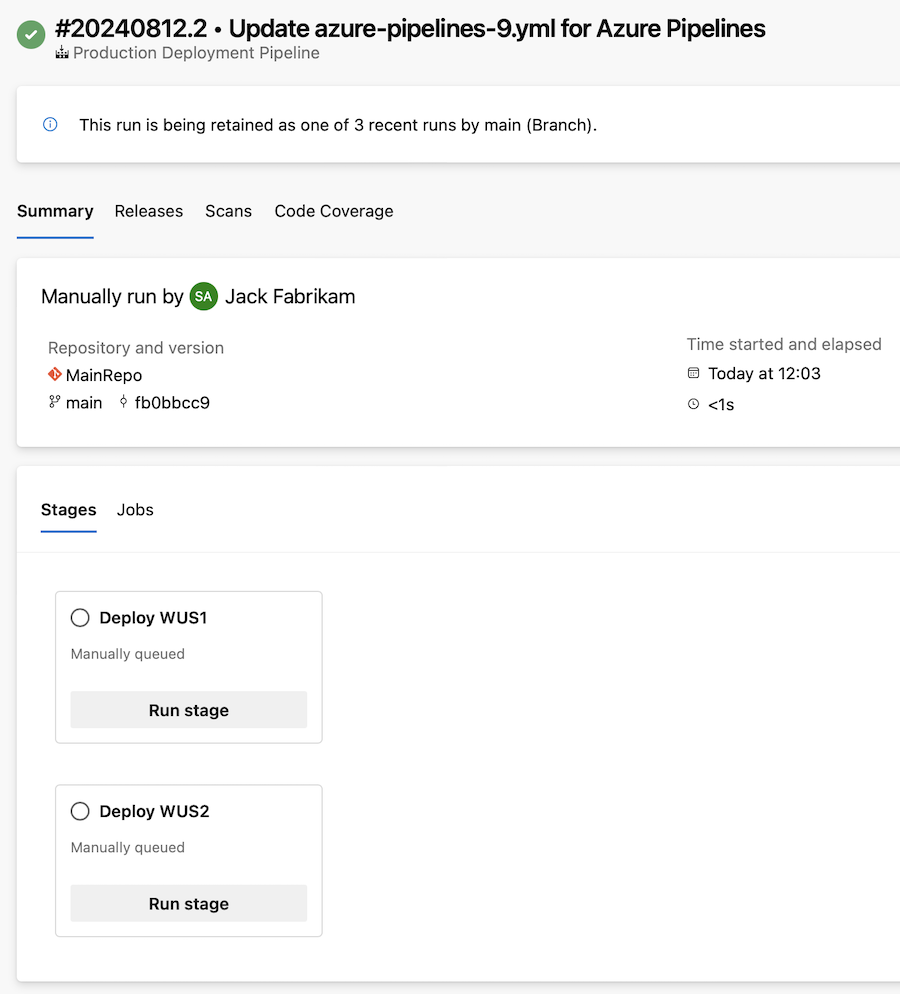Select the Deploy WUS2 status circle

coord(80,811)
